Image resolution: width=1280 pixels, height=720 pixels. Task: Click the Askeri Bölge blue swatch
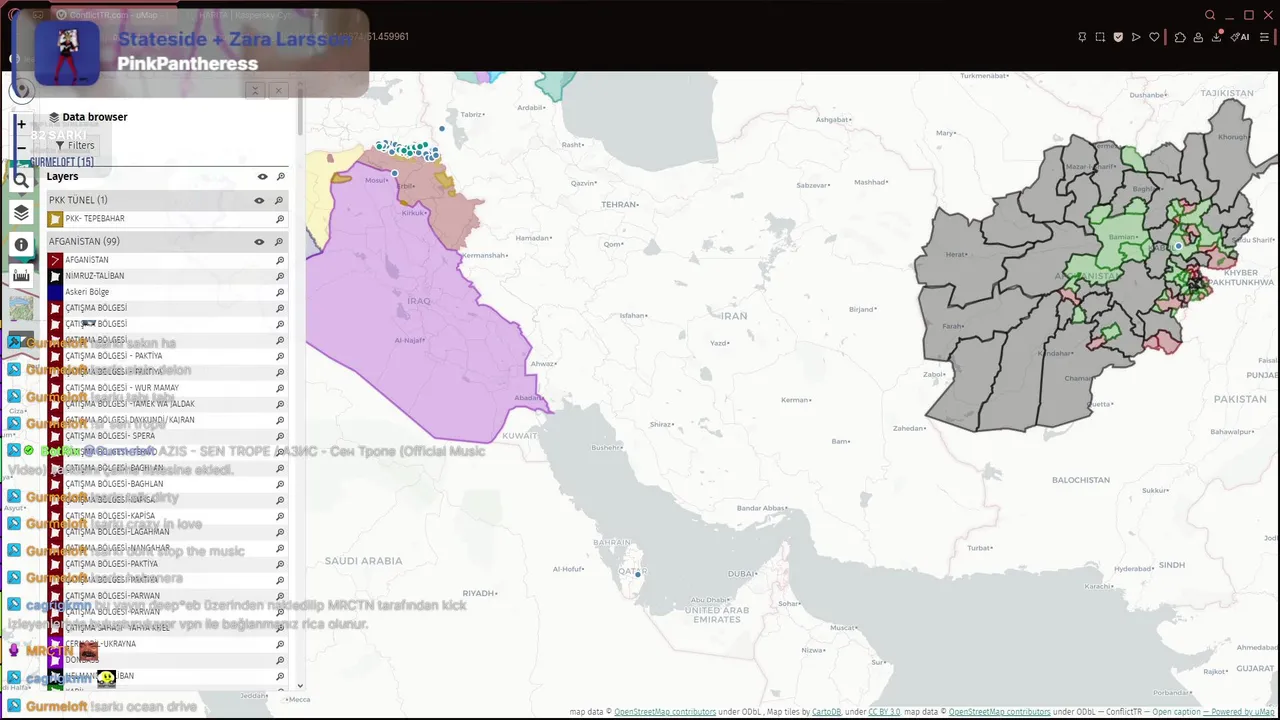pos(56,292)
